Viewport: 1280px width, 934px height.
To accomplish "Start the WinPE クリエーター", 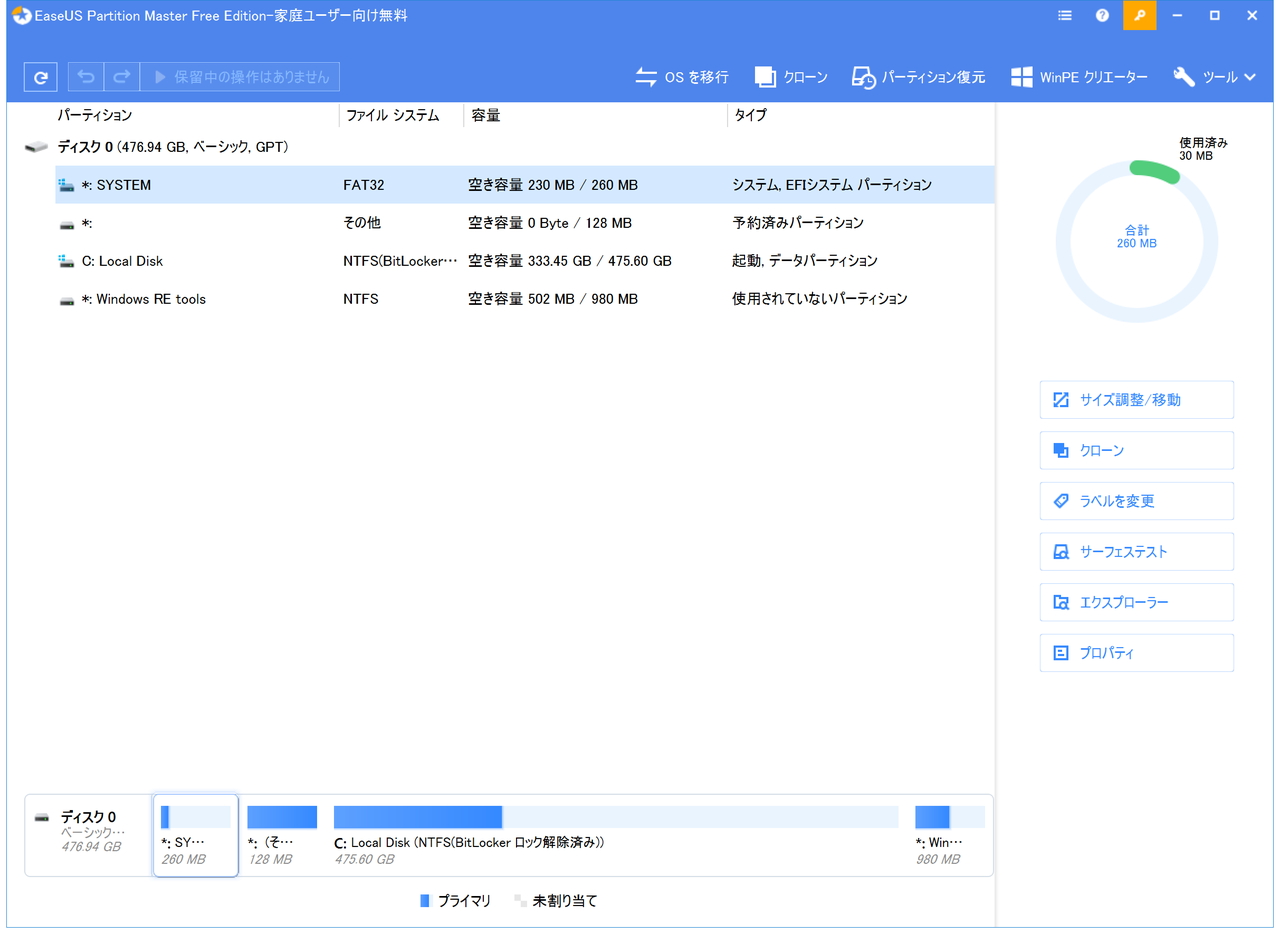I will click(x=1079, y=76).
